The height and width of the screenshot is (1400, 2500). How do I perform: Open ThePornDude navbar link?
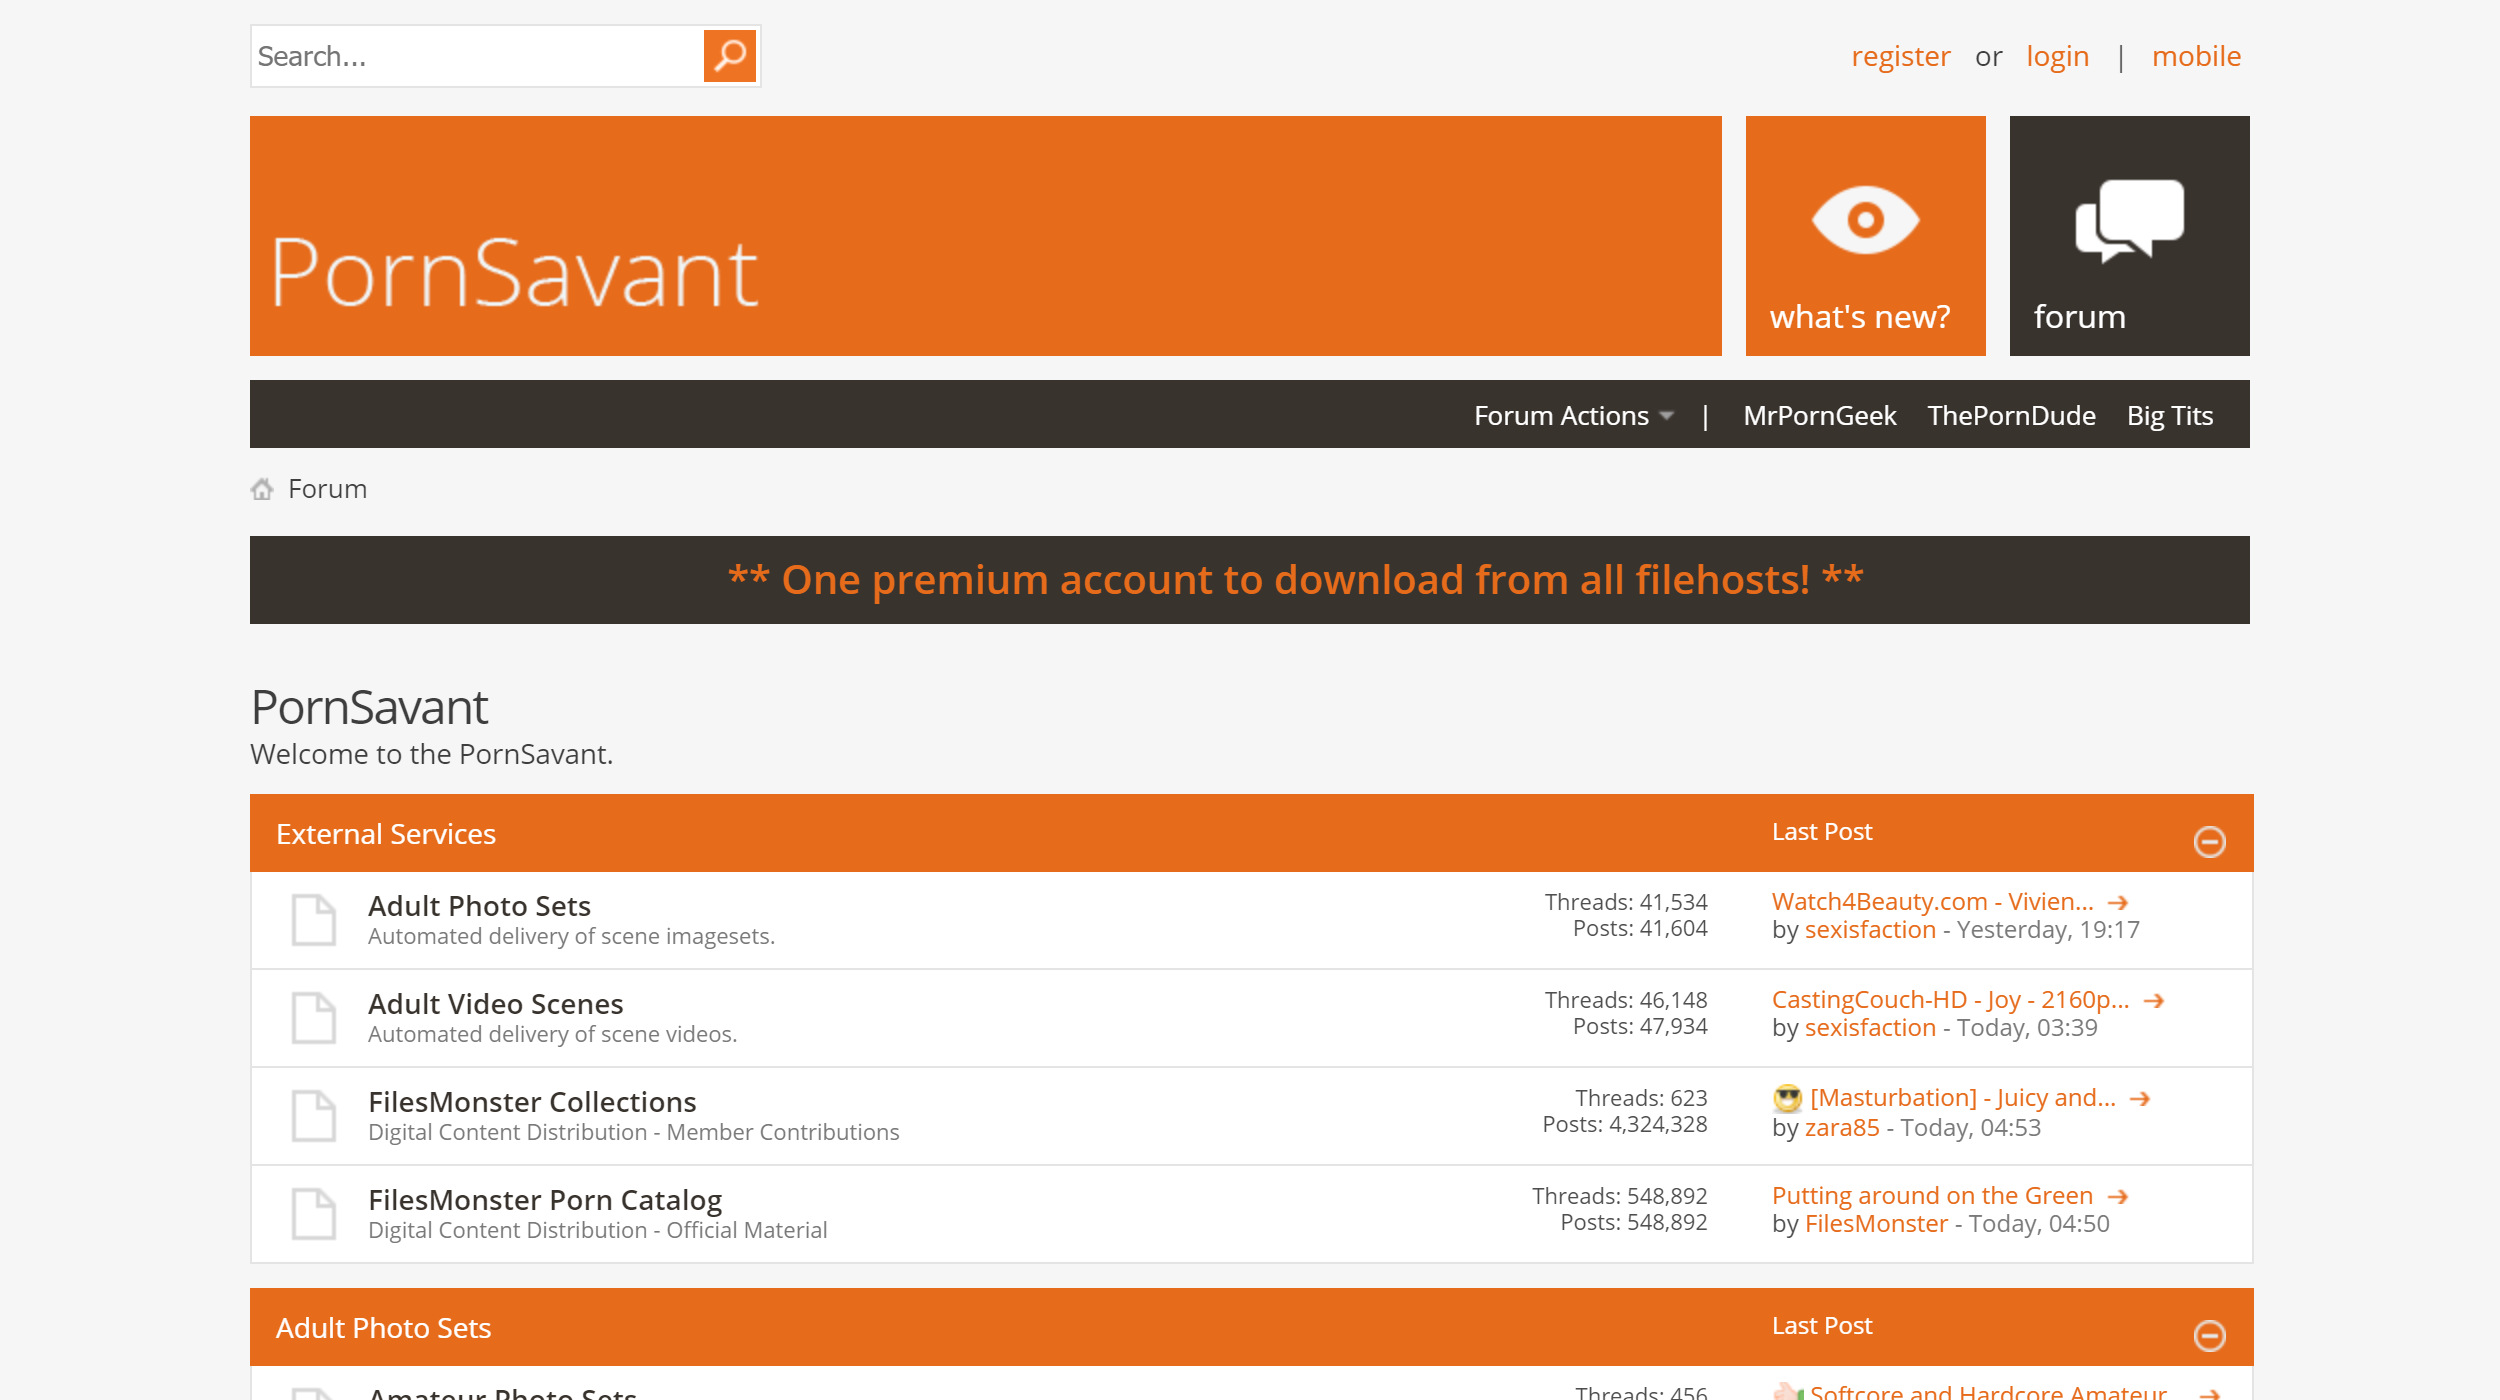coord(2011,416)
